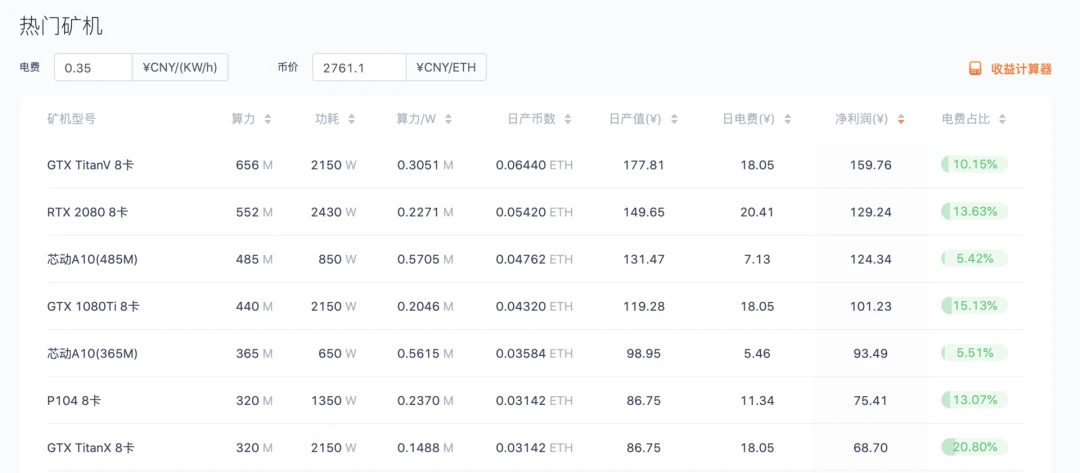Select the RTX 2080 8卡 miner
The width and height of the screenshot is (1080, 473).
pyautogui.click(x=87, y=212)
